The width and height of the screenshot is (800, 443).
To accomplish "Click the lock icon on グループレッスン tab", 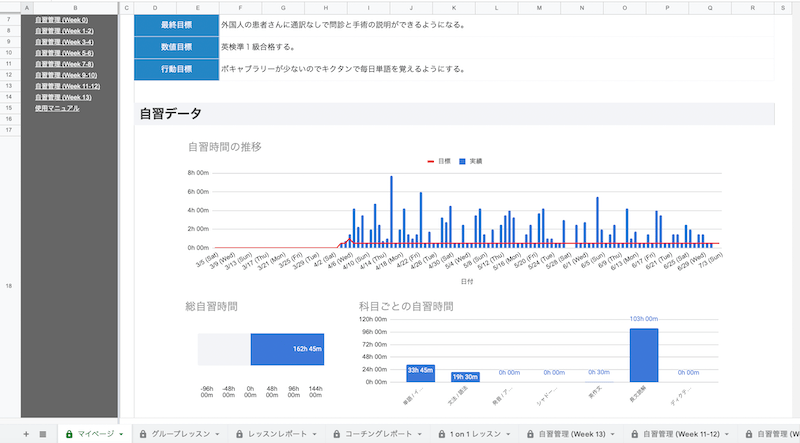I will 144,434.
